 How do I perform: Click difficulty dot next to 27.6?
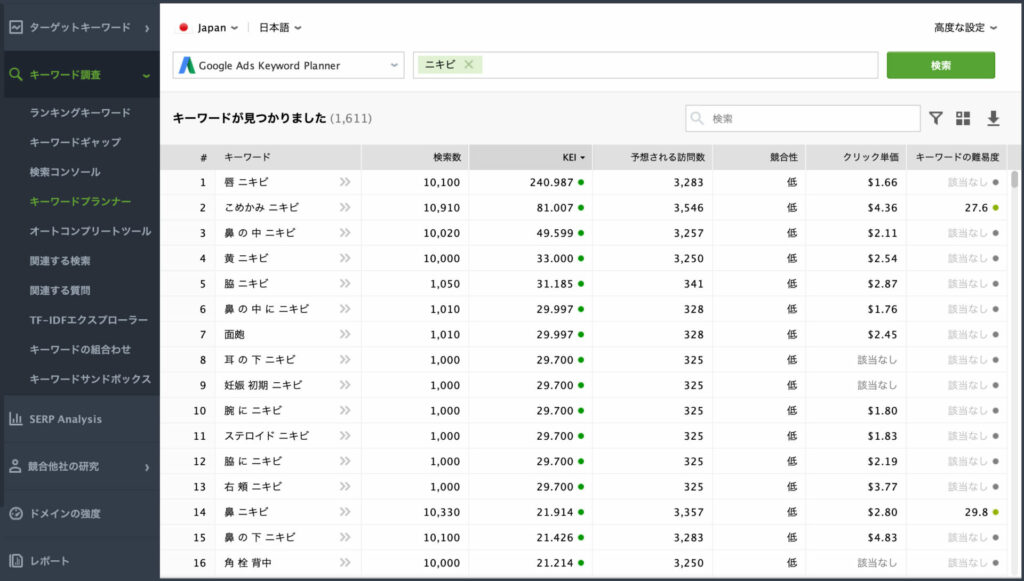(x=995, y=208)
